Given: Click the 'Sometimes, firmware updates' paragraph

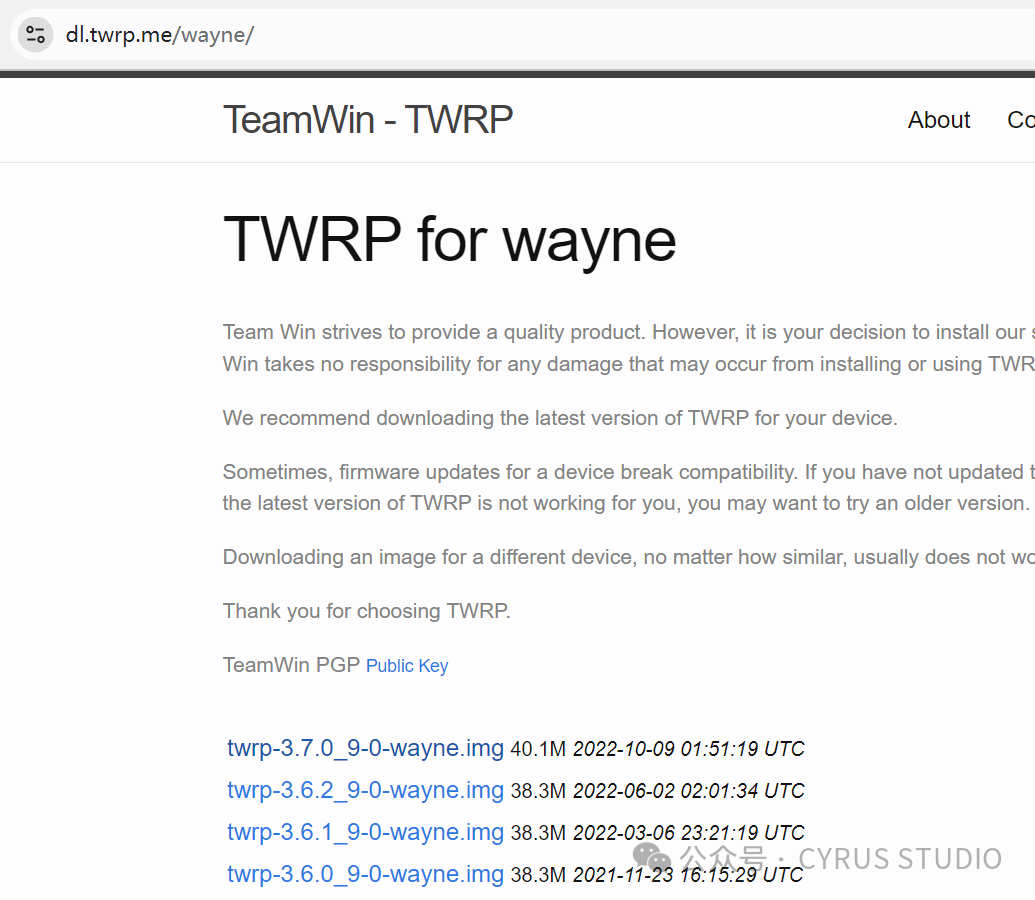Looking at the screenshot, I should click(628, 487).
